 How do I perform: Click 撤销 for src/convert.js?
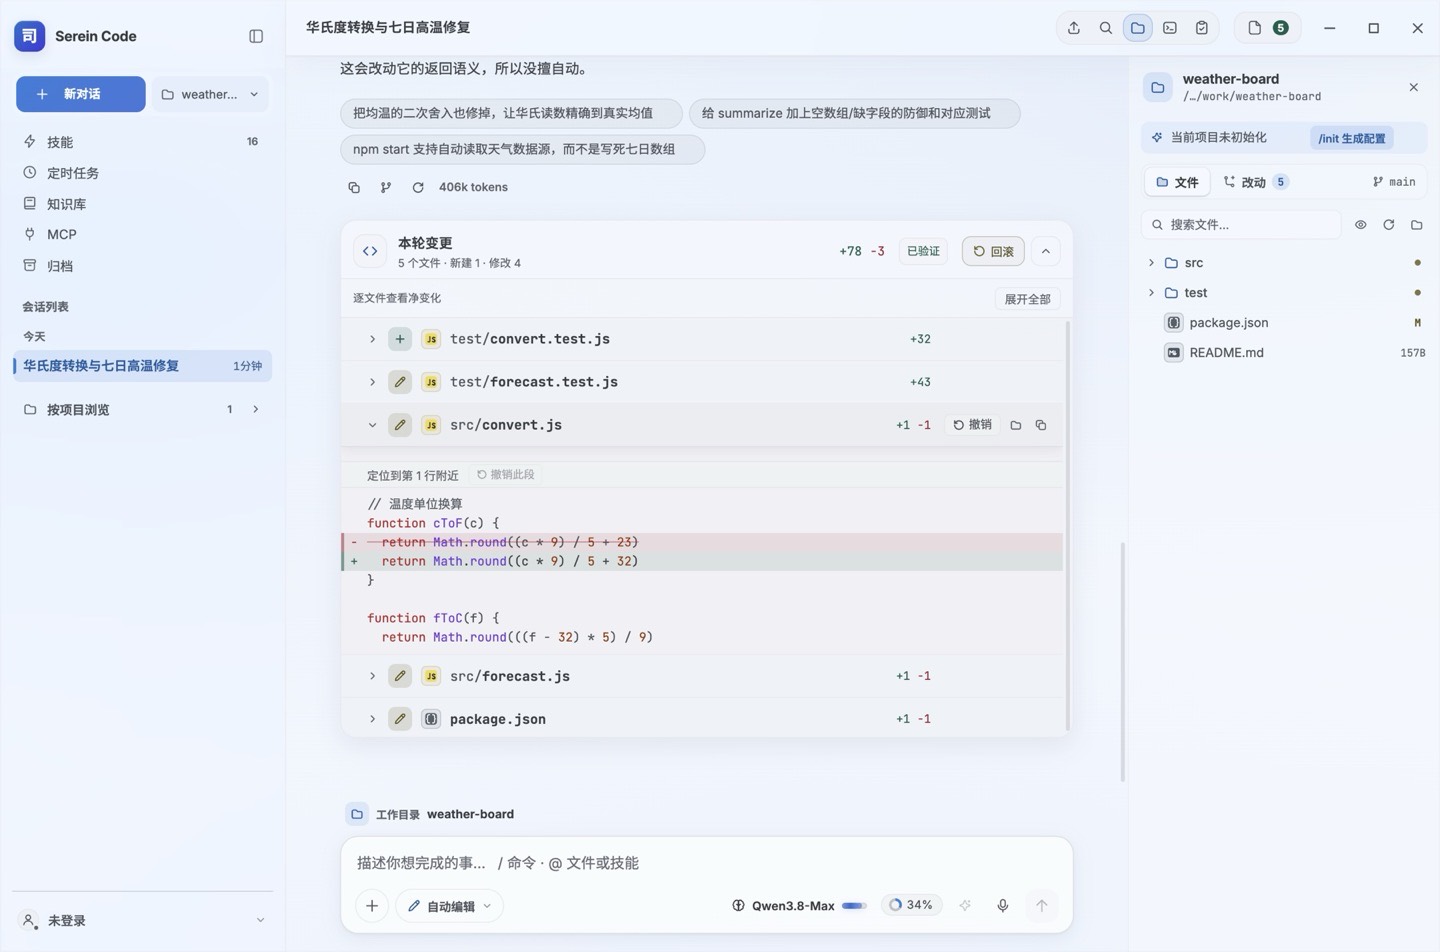tap(973, 425)
